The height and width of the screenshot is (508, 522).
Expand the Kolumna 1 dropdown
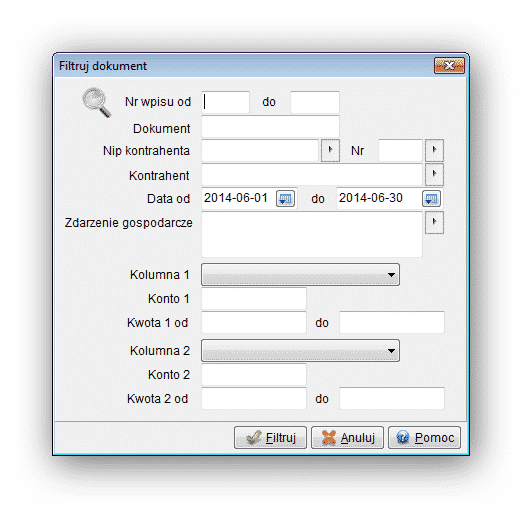(x=300, y=275)
